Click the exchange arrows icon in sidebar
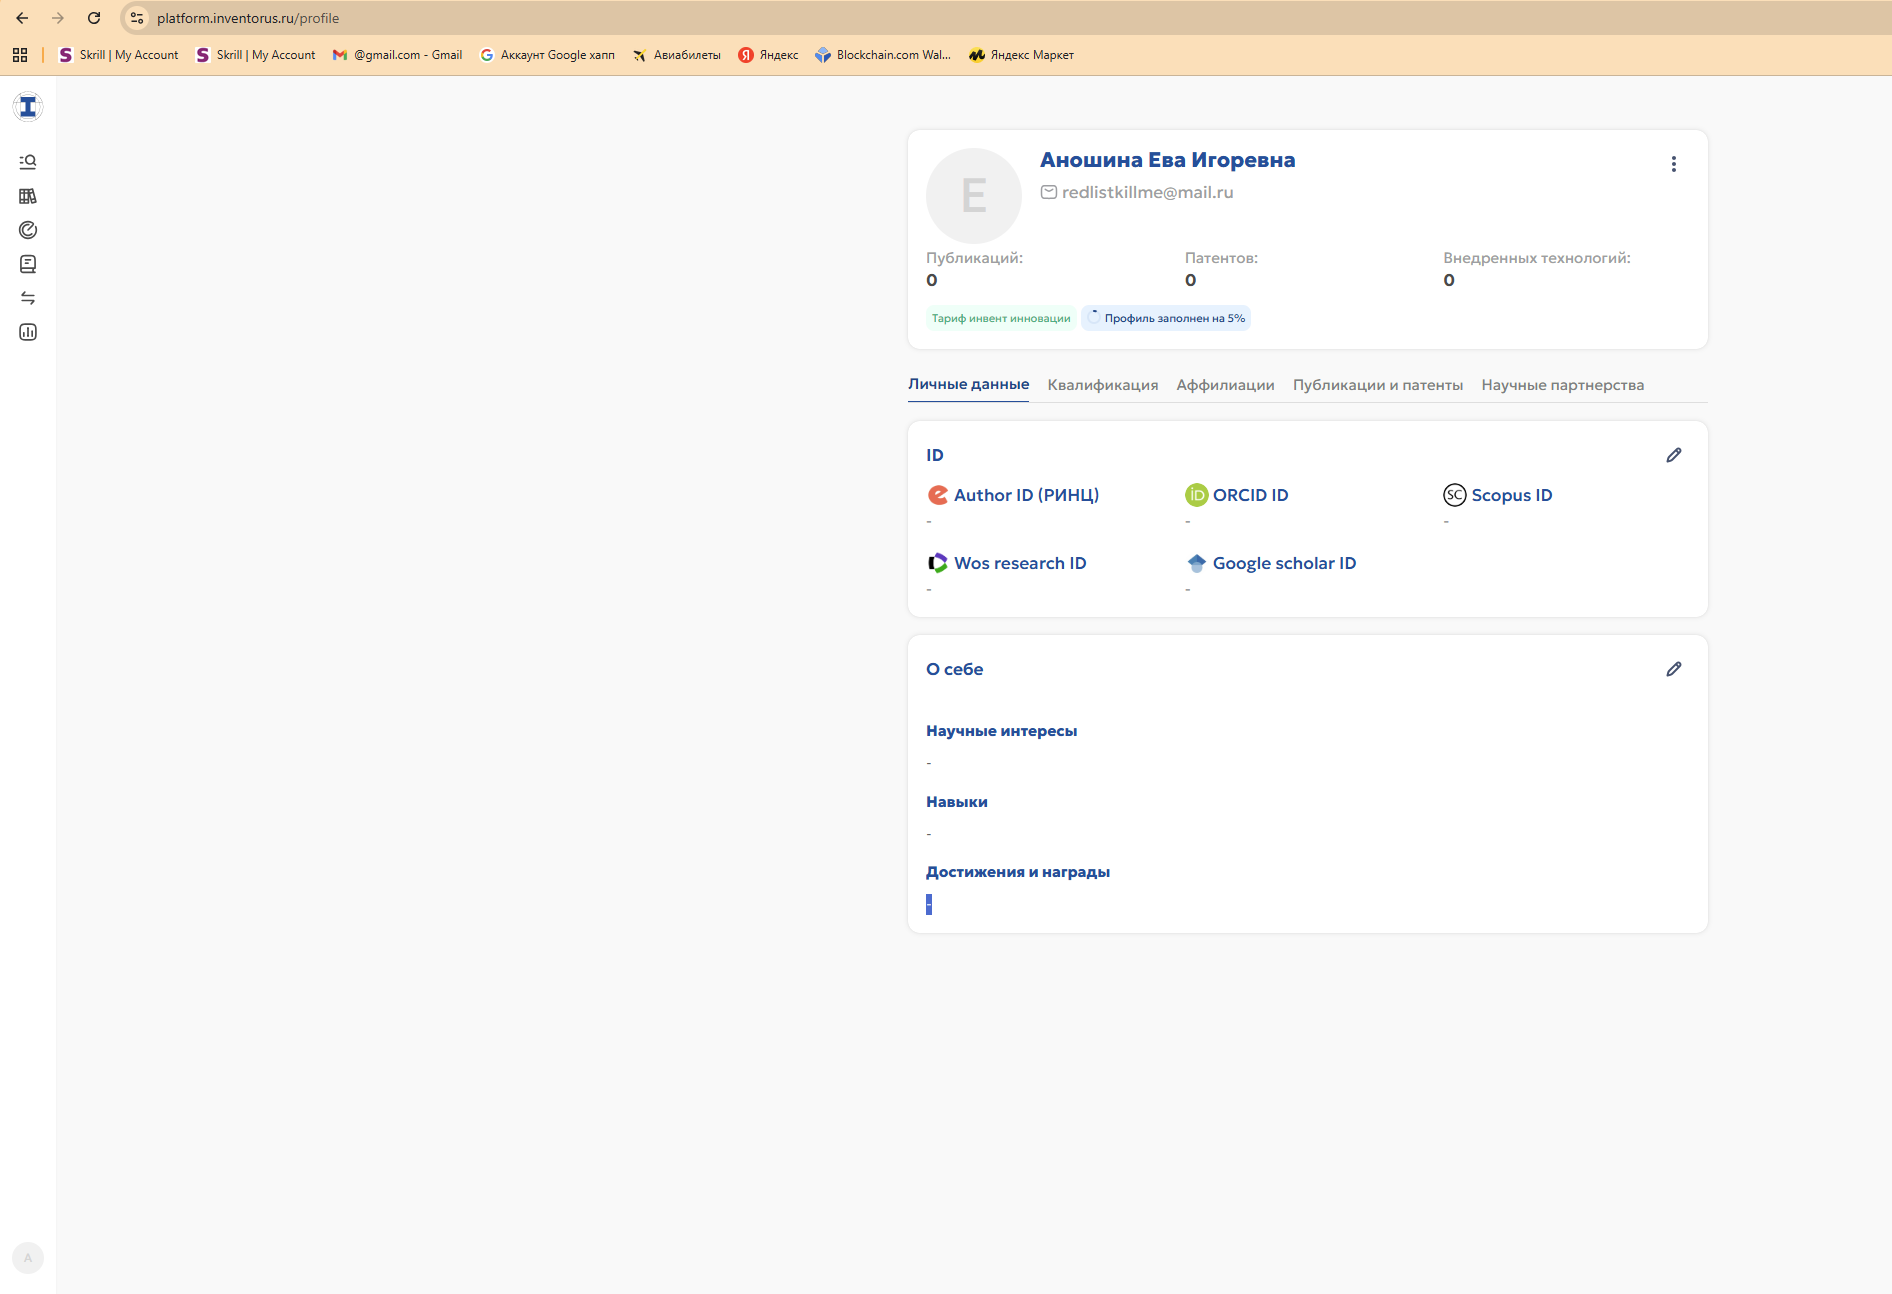1892x1294 pixels. coord(28,298)
